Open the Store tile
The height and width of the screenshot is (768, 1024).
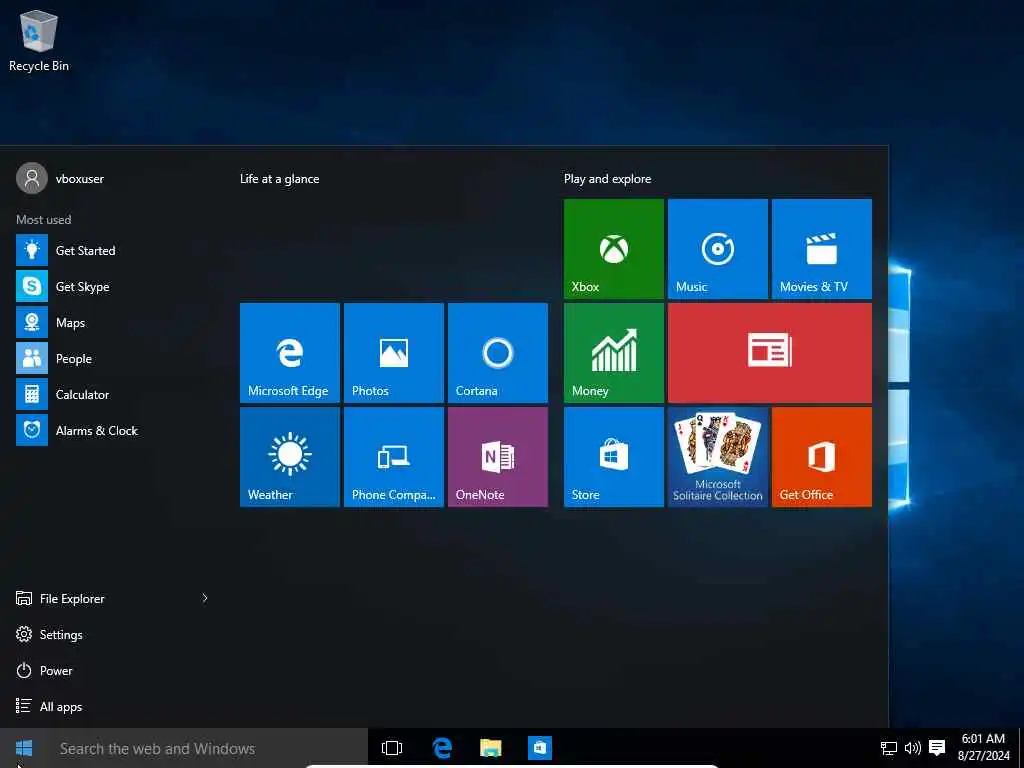614,456
